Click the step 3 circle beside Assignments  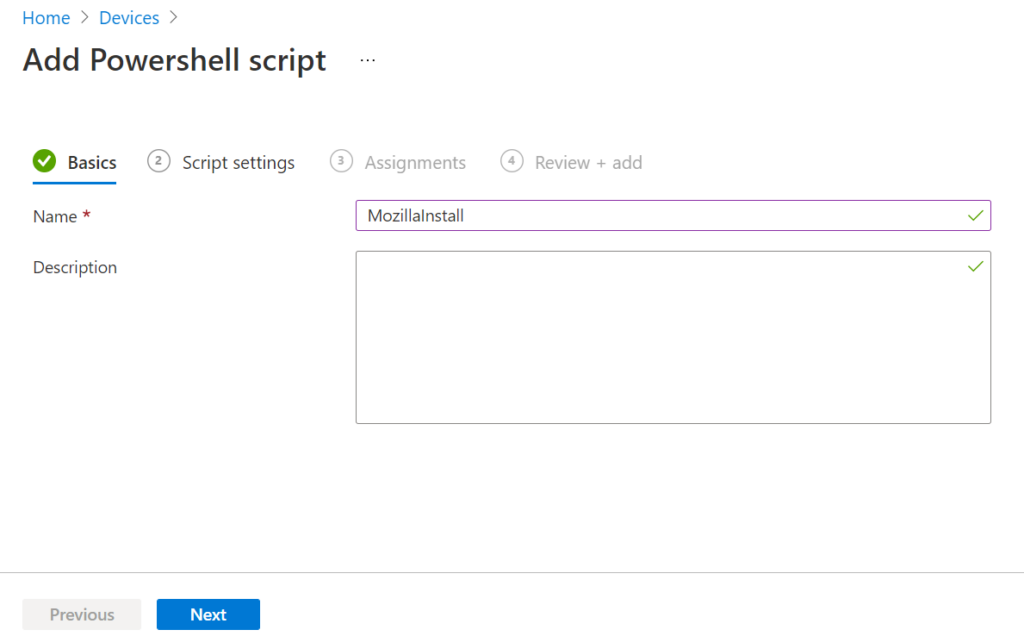coord(339,161)
